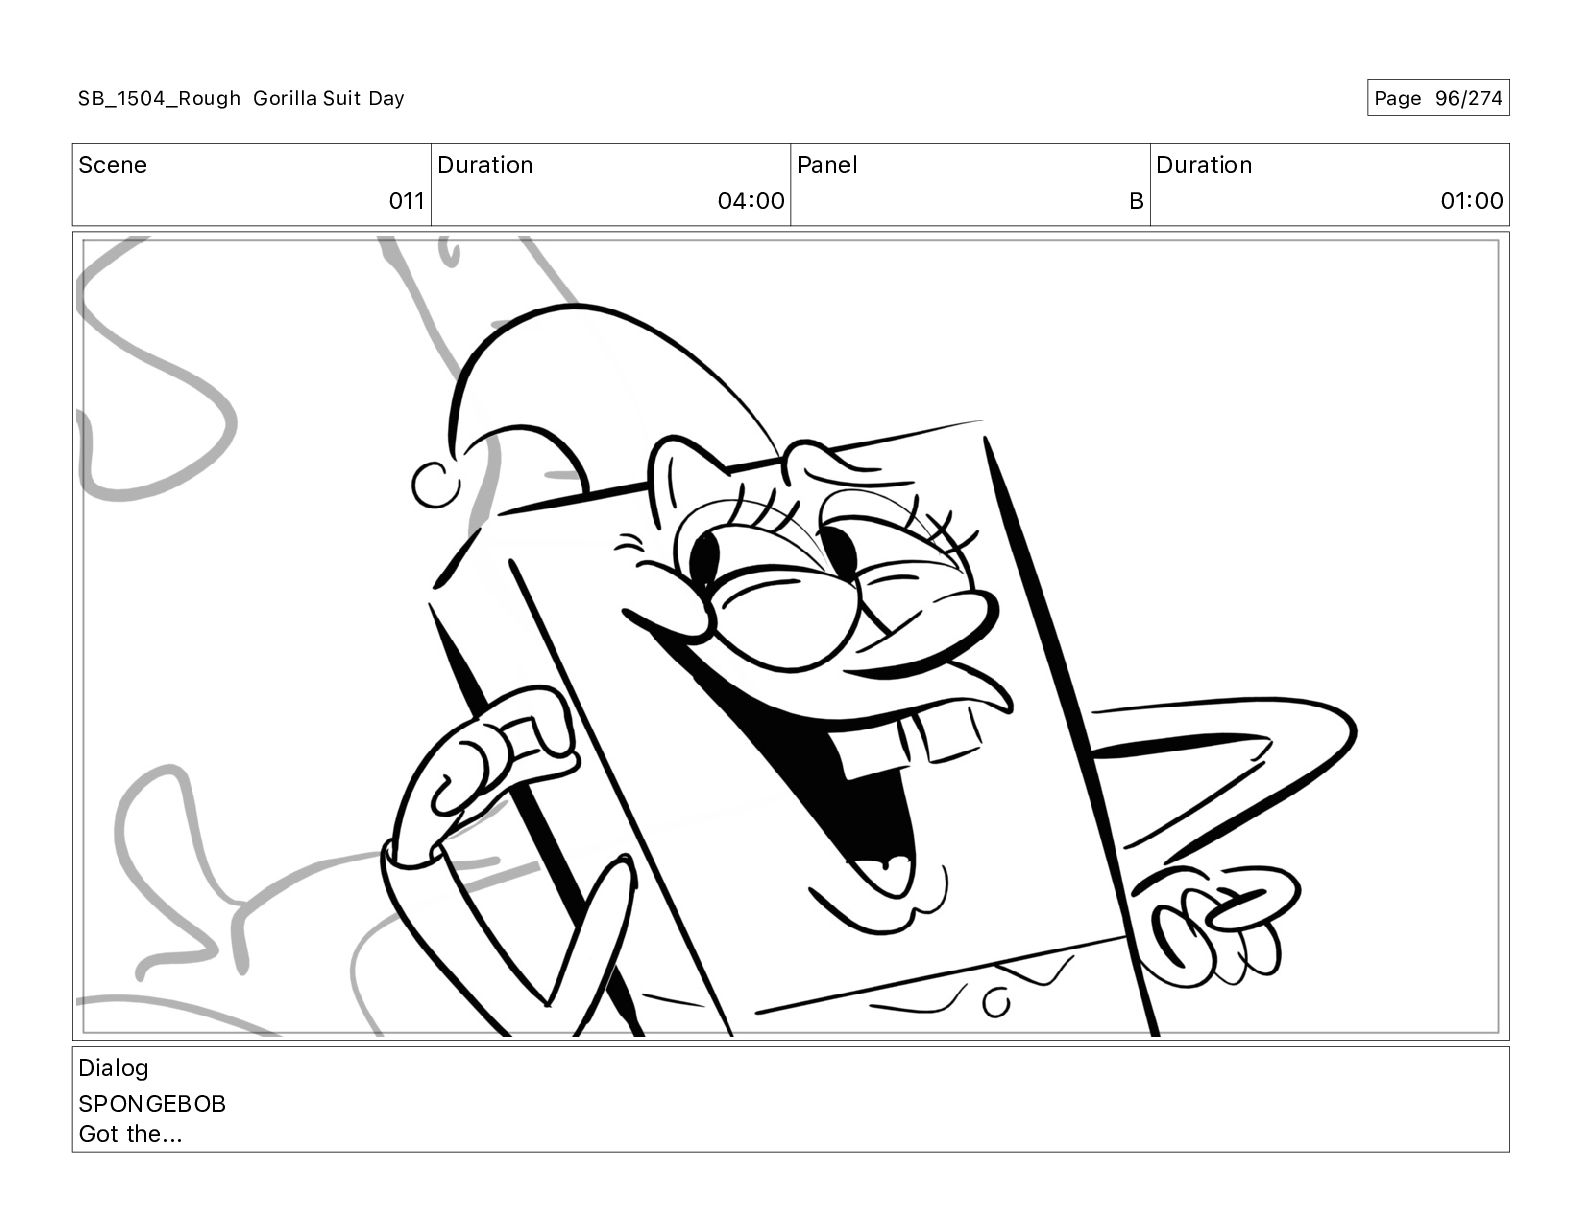Click the panel letter 'B'

coord(1136,201)
